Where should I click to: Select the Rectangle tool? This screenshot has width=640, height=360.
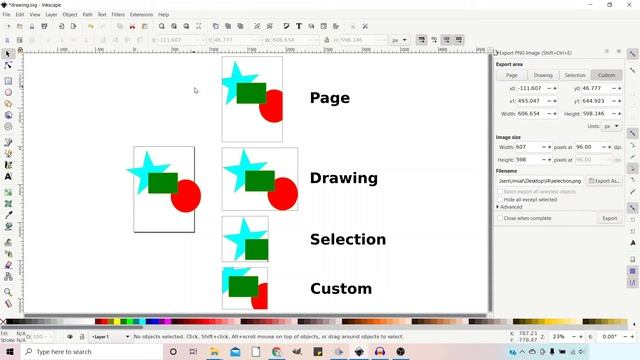[8, 81]
